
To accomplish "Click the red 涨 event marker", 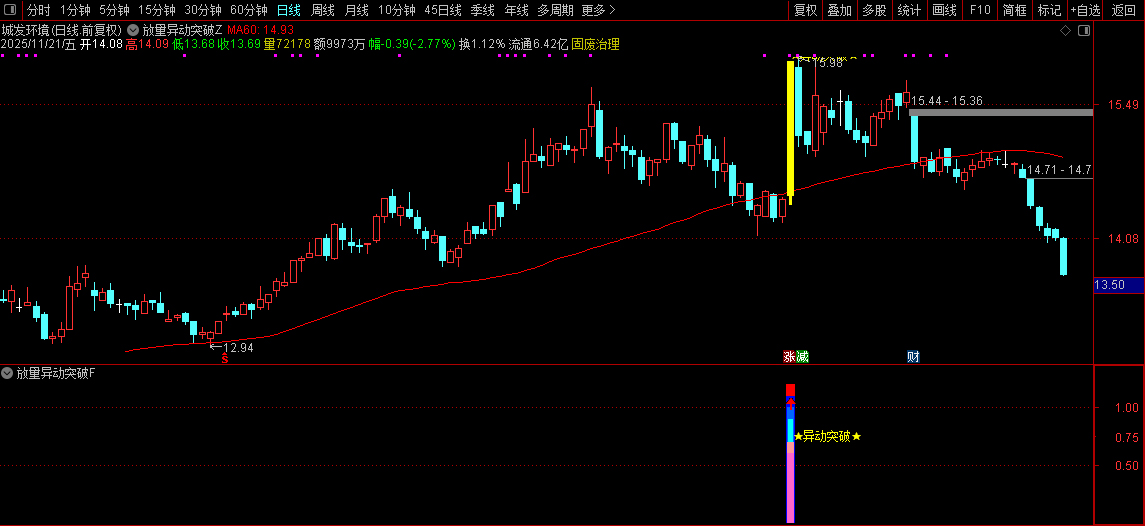I will [x=789, y=357].
